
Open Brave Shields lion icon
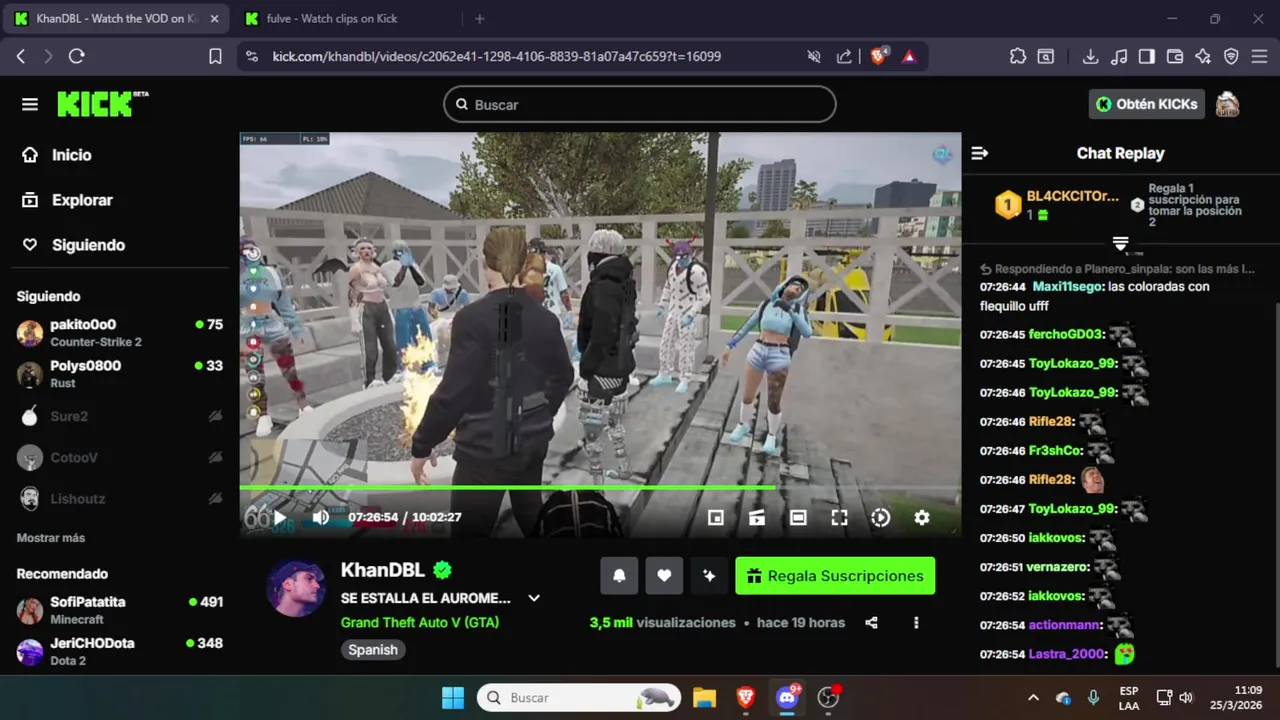click(878, 57)
